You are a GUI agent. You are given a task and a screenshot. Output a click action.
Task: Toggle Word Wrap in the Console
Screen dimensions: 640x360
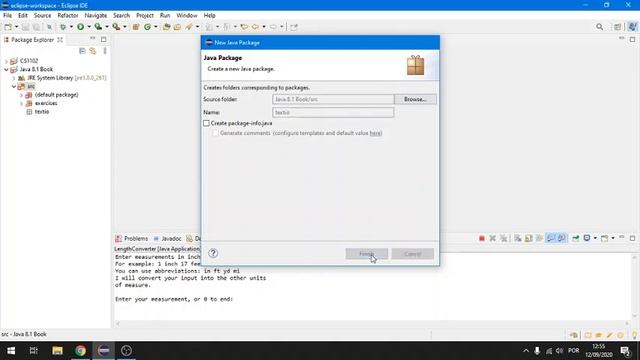point(539,238)
